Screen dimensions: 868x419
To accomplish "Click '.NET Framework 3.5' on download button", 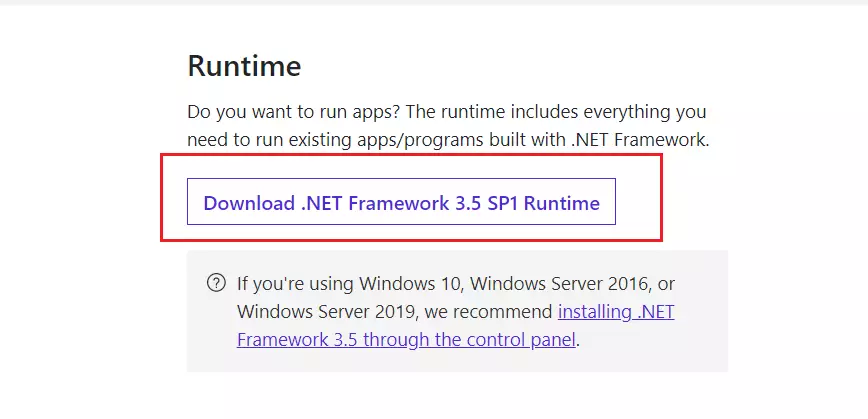I will point(391,203).
